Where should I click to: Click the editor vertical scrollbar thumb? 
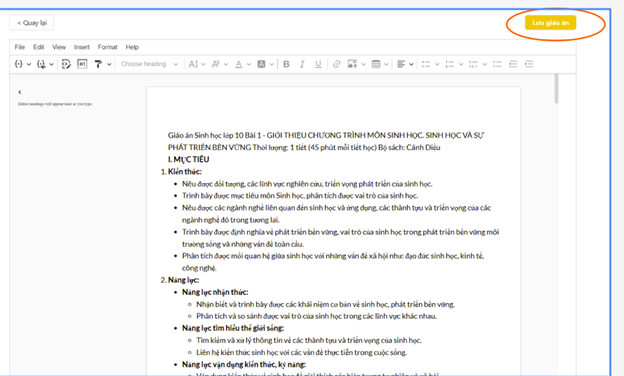click(x=556, y=89)
